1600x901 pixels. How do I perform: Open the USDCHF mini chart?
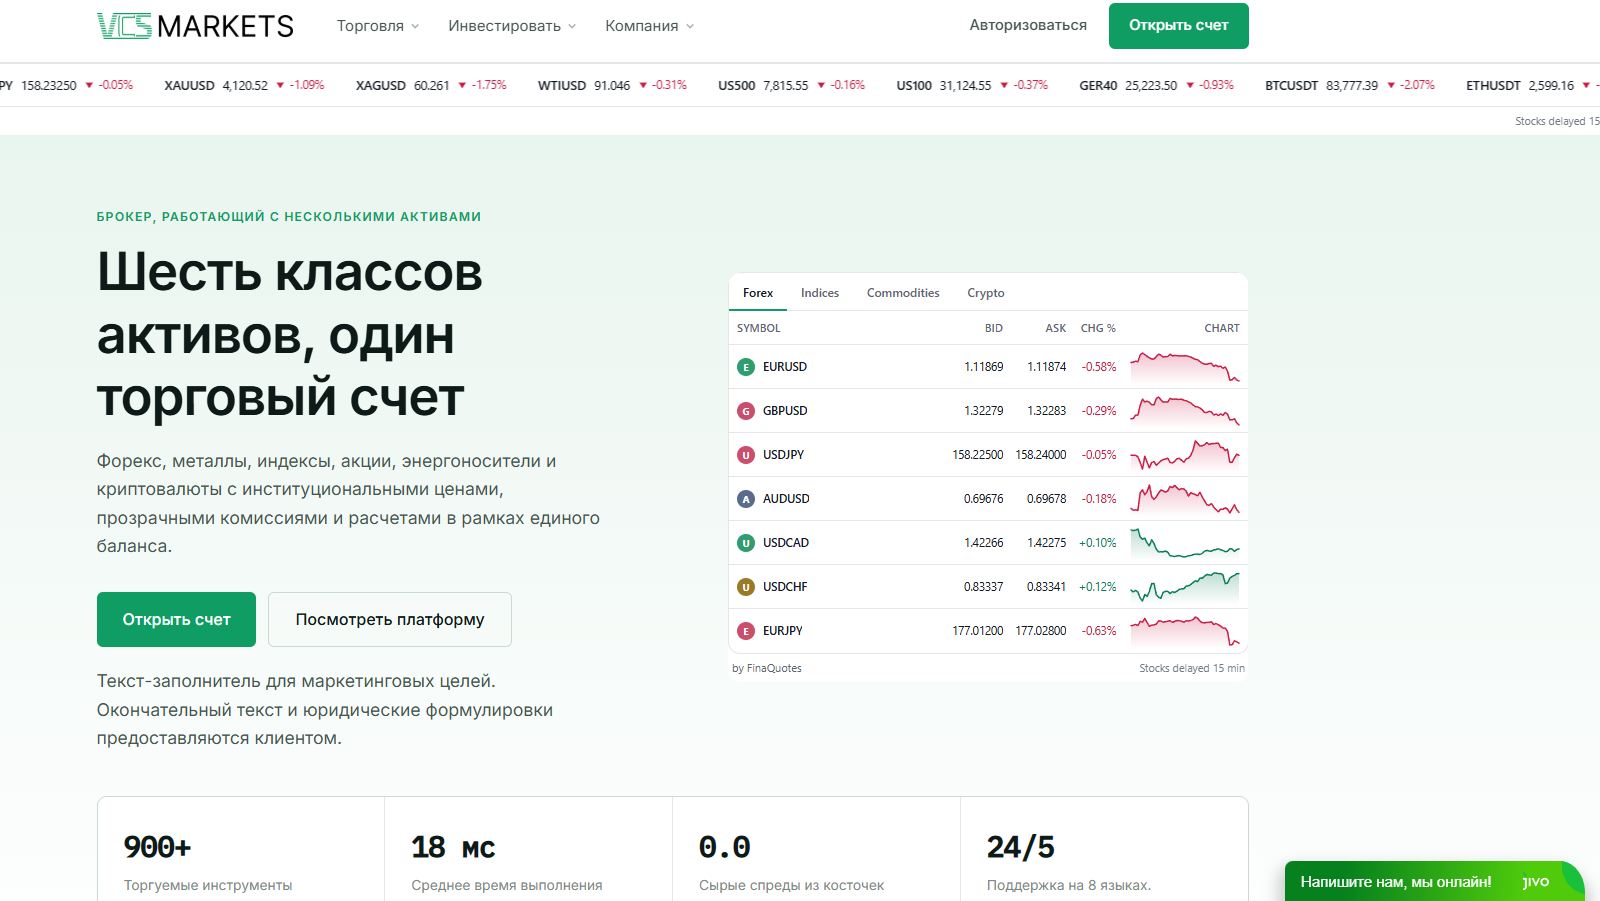click(1185, 587)
